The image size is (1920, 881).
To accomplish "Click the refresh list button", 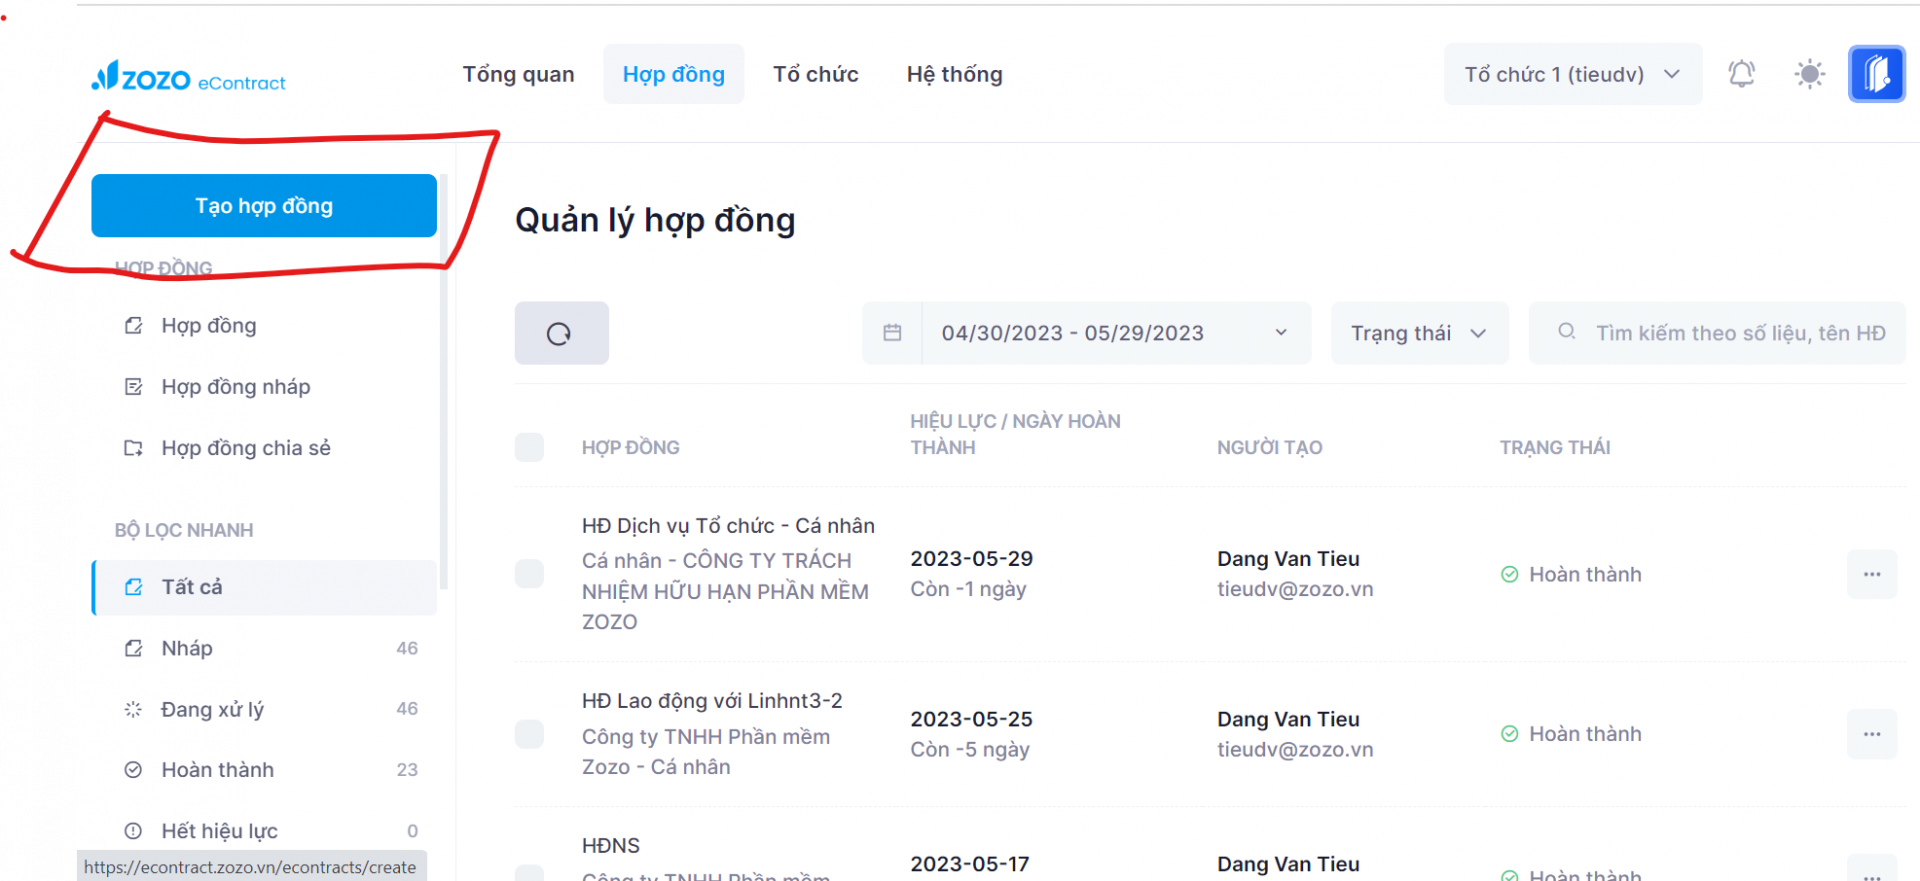I will (561, 333).
